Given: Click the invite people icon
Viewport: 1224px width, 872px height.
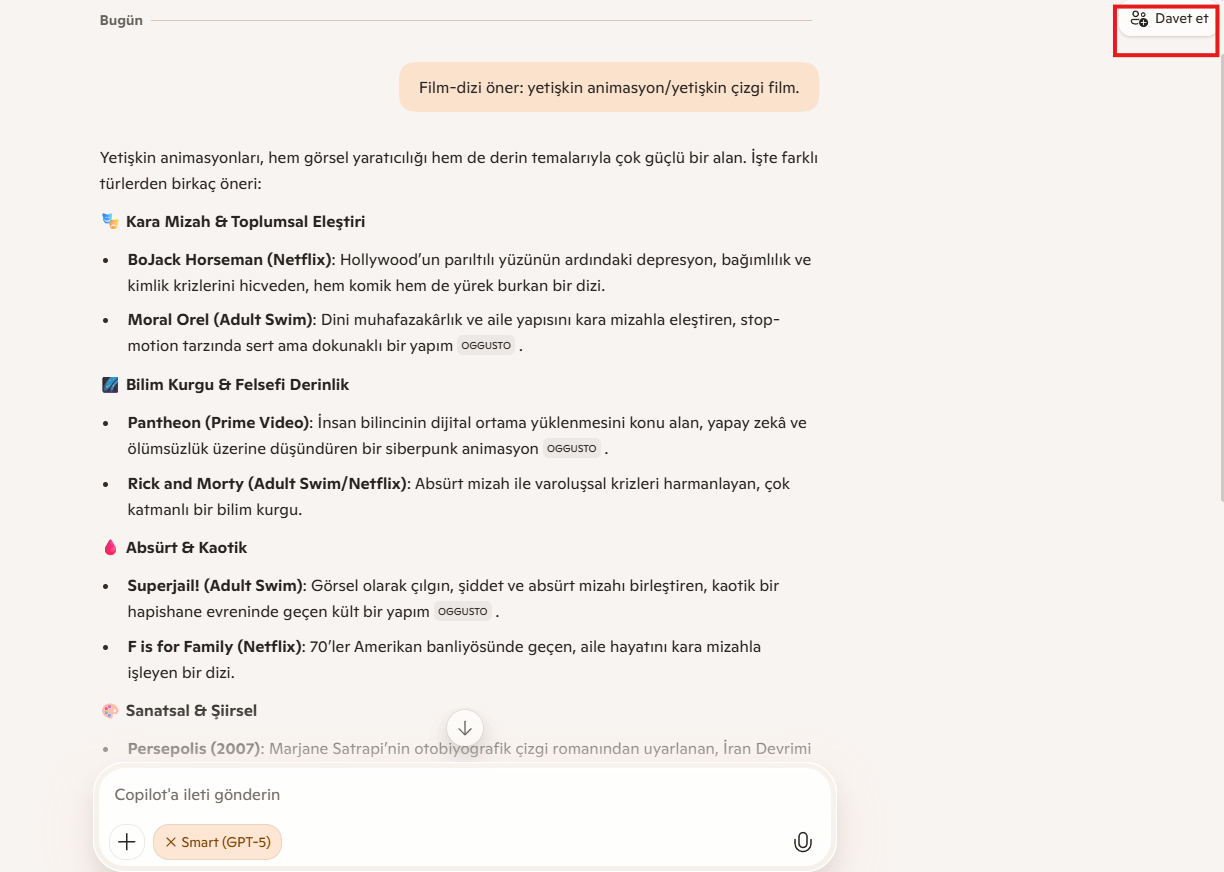Looking at the screenshot, I should [1139, 18].
